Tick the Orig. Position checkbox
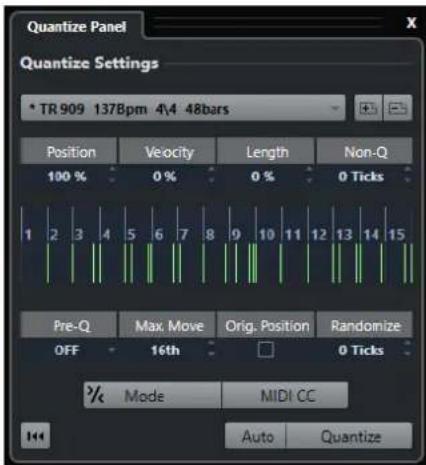 pyautogui.click(x=266, y=350)
